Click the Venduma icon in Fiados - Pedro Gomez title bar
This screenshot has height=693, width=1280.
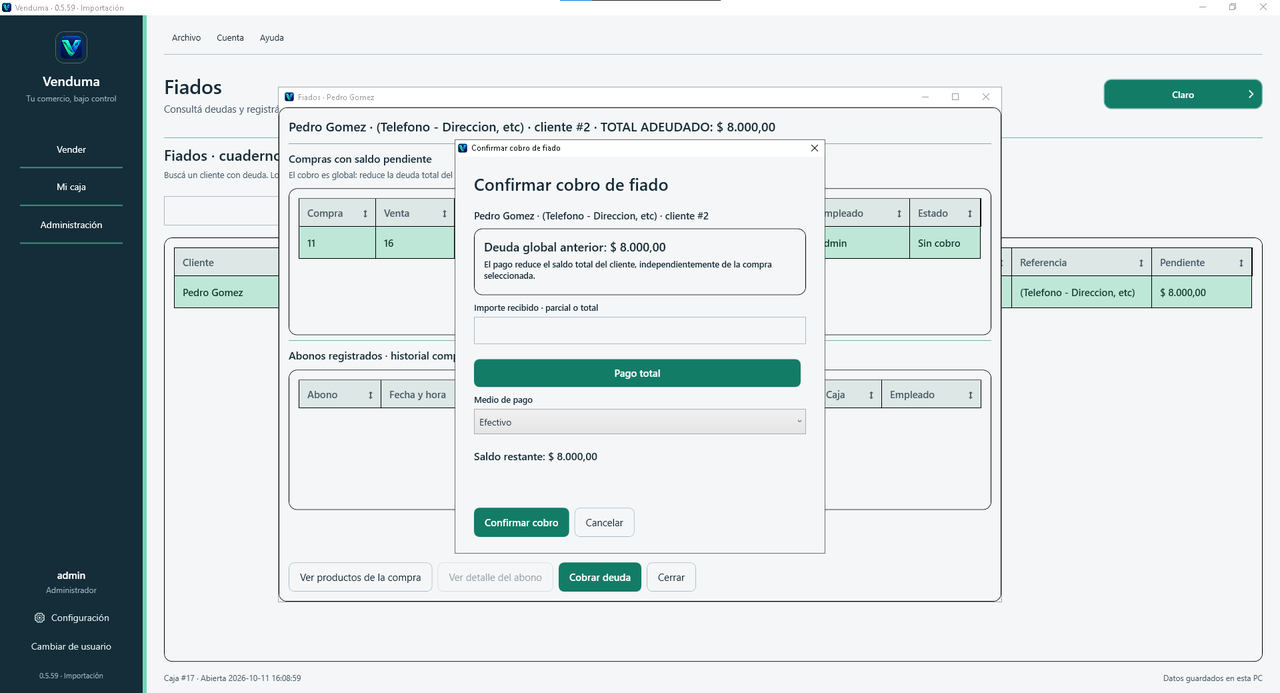[290, 97]
